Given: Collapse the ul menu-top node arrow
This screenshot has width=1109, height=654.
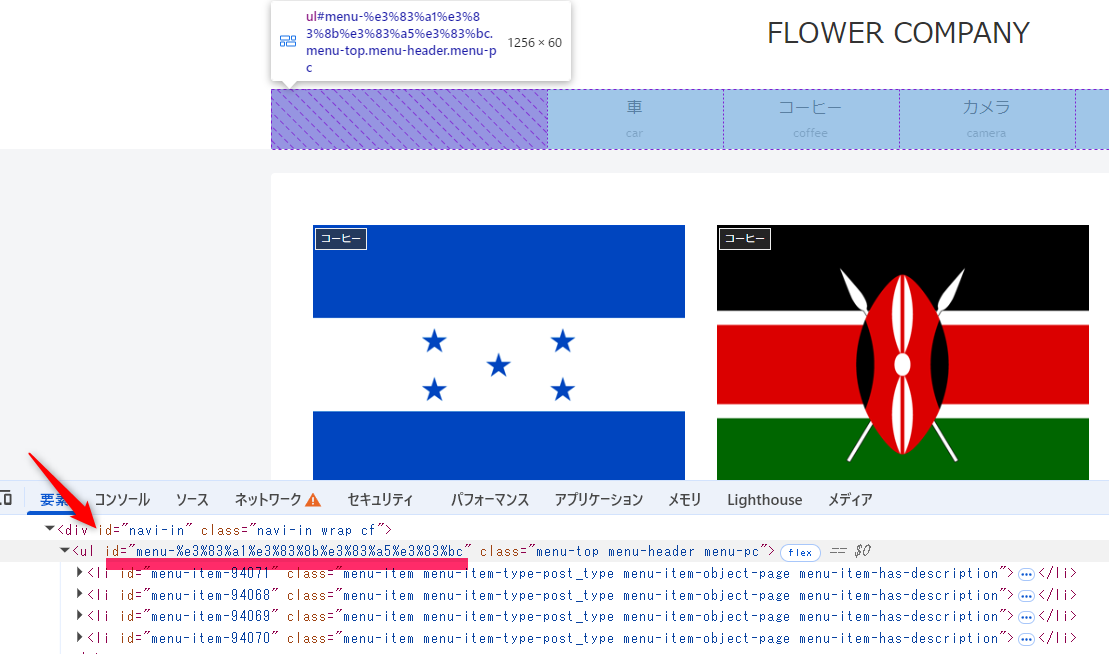Looking at the screenshot, I should (65, 551).
